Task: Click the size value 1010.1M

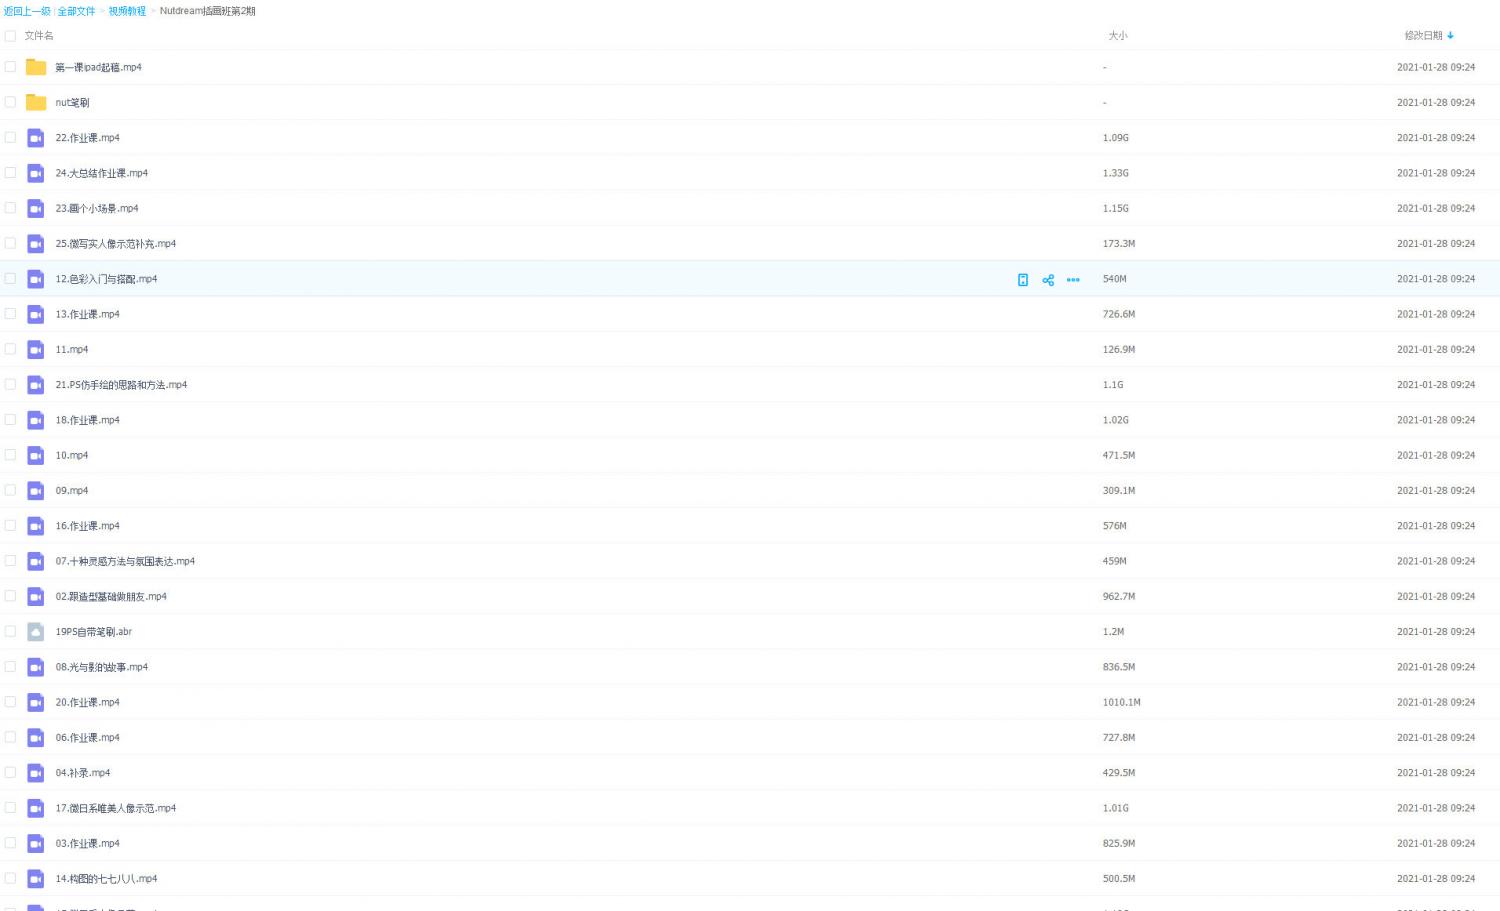Action: (1122, 702)
